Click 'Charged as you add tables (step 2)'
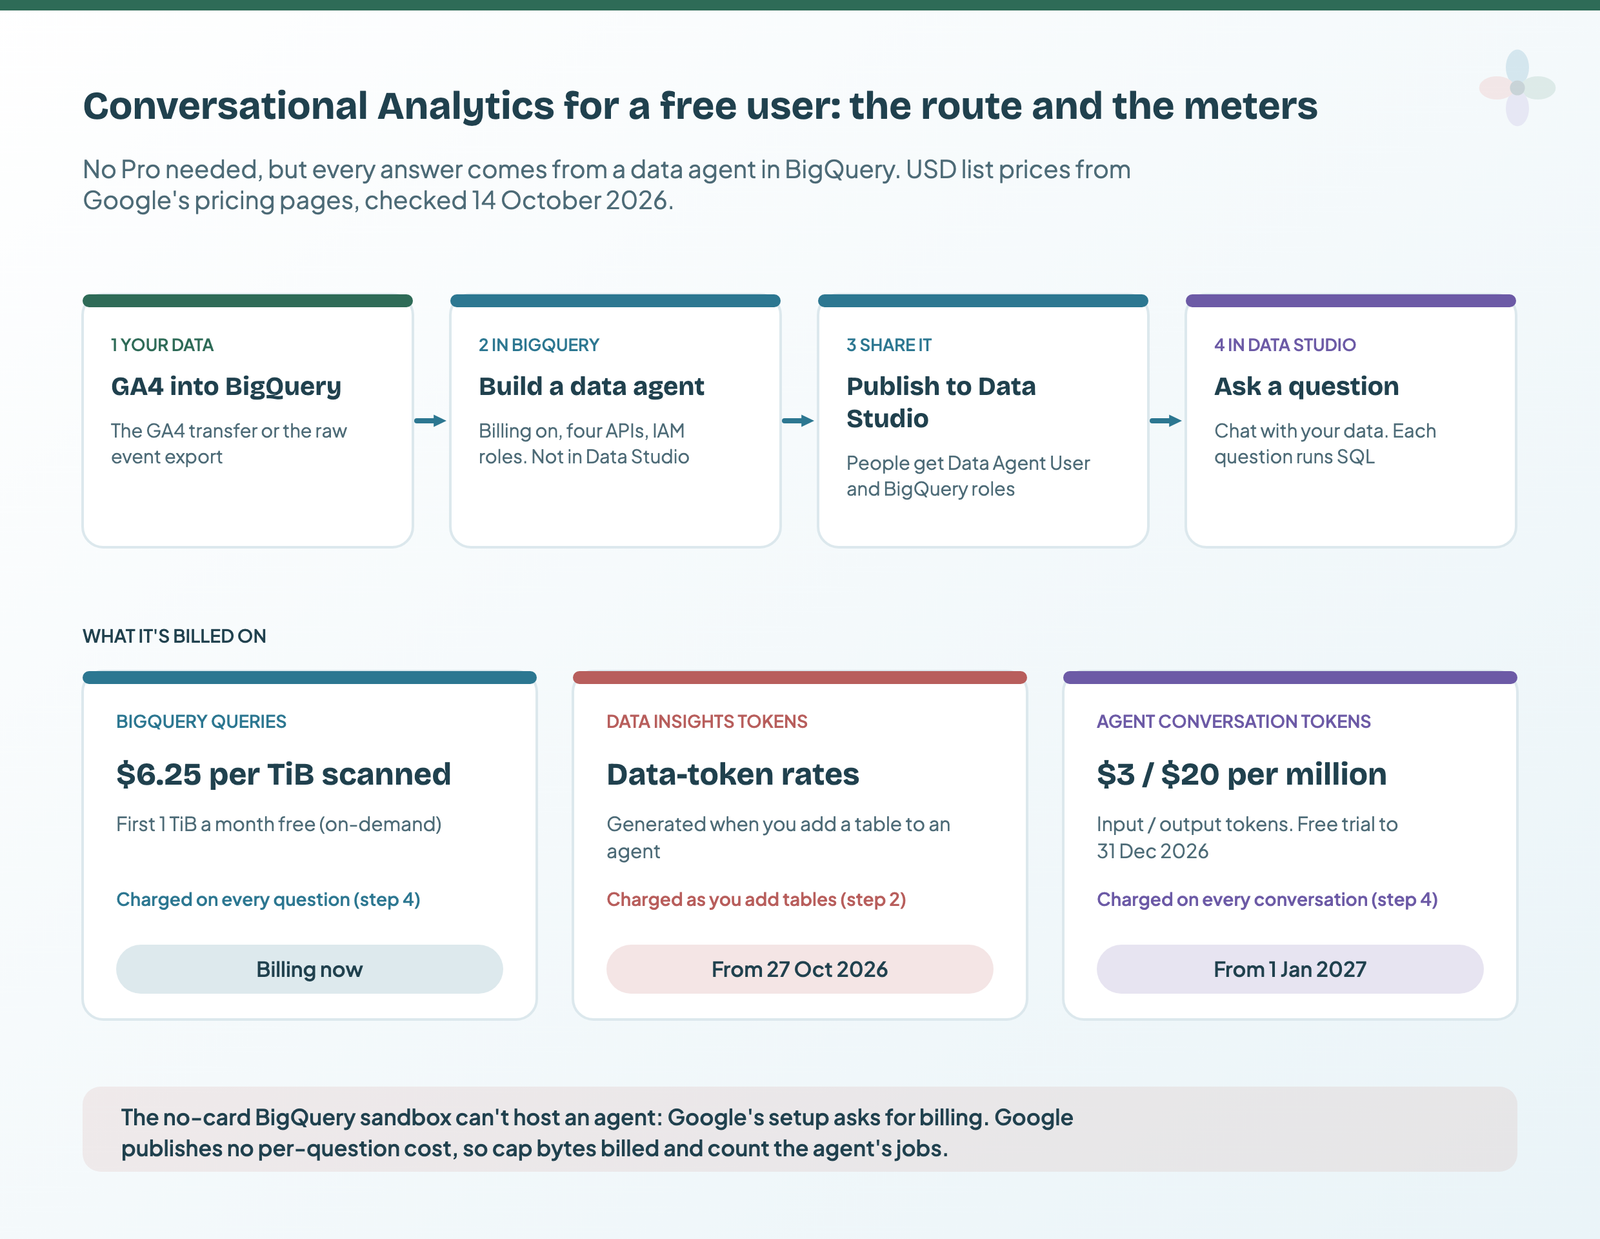Image resolution: width=1600 pixels, height=1239 pixels. point(756,899)
